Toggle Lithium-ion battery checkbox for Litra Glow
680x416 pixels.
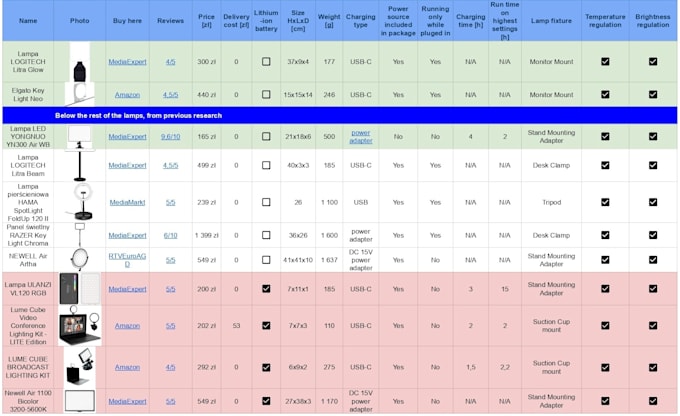[x=266, y=62]
